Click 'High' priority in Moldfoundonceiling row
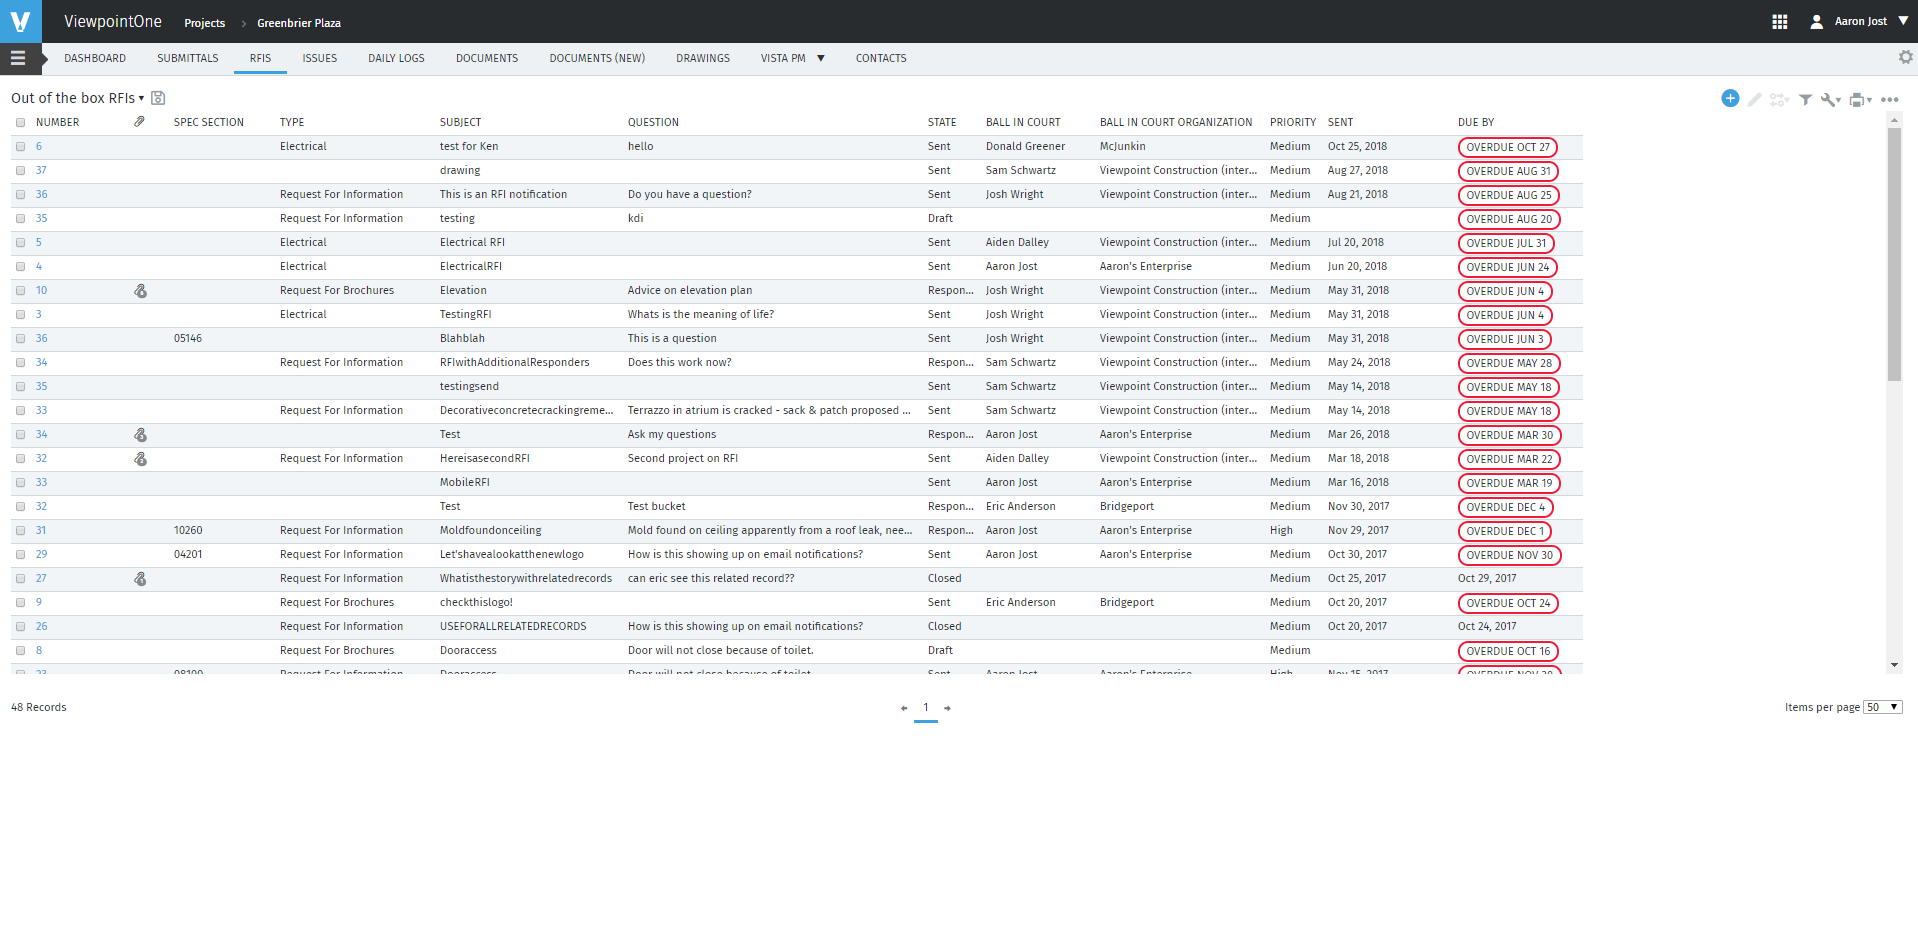 pyautogui.click(x=1281, y=530)
